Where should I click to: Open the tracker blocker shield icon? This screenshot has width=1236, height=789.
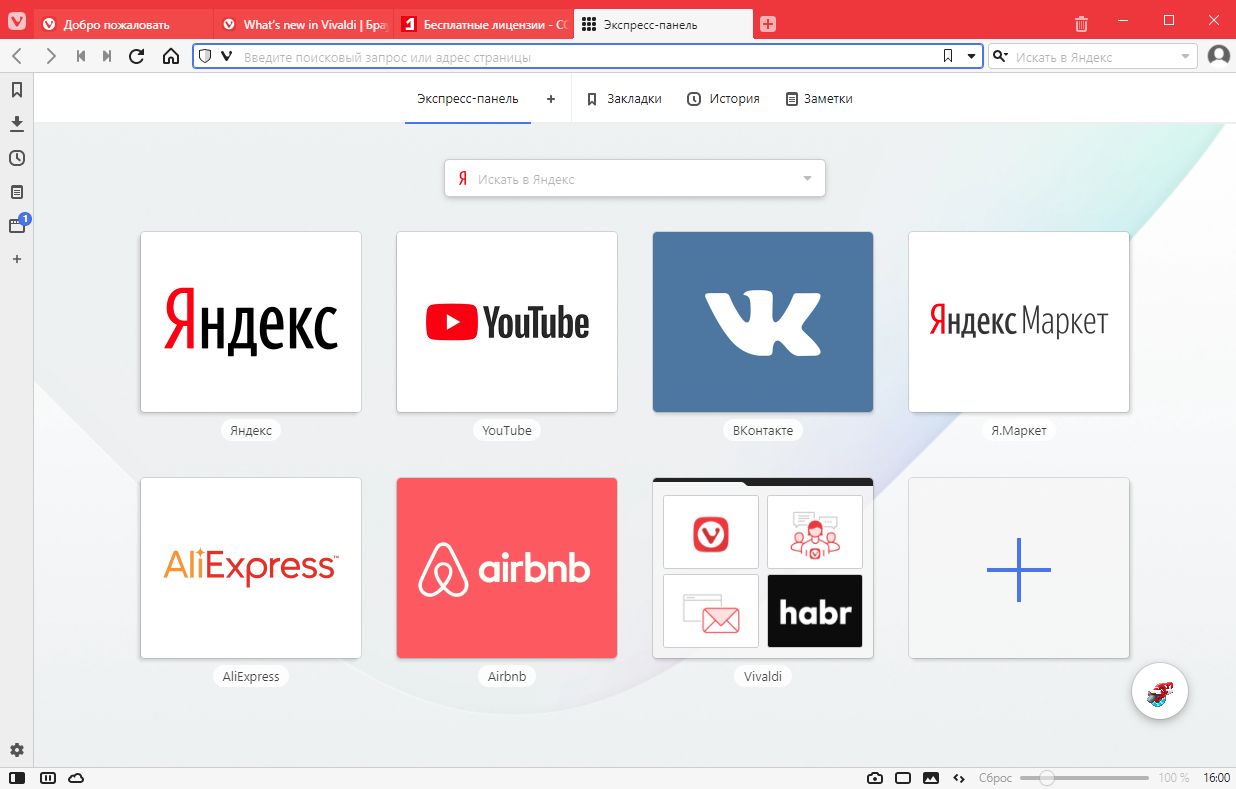coord(205,57)
